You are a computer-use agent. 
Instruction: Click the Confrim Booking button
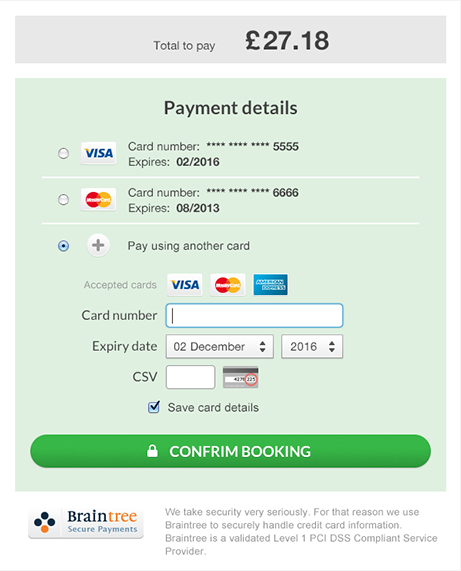click(230, 451)
